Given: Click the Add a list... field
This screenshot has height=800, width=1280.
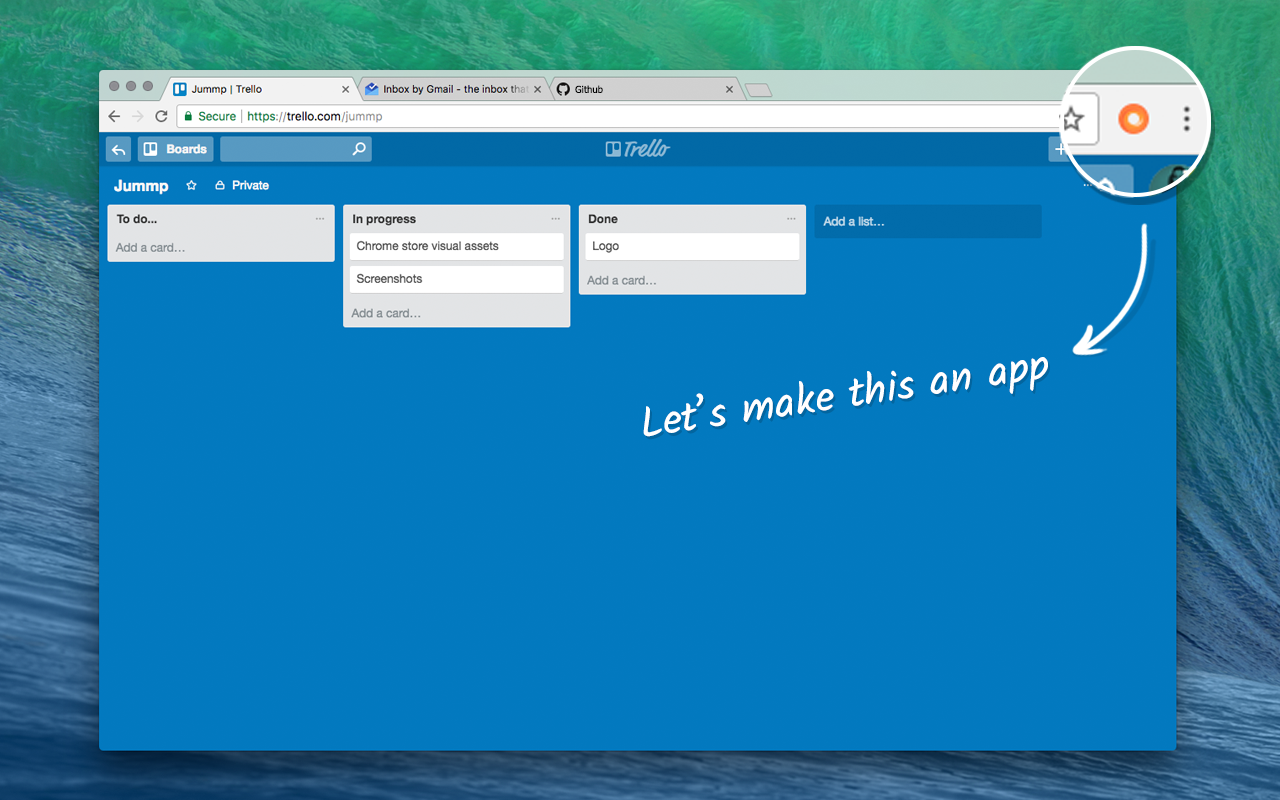Looking at the screenshot, I should coord(928,222).
